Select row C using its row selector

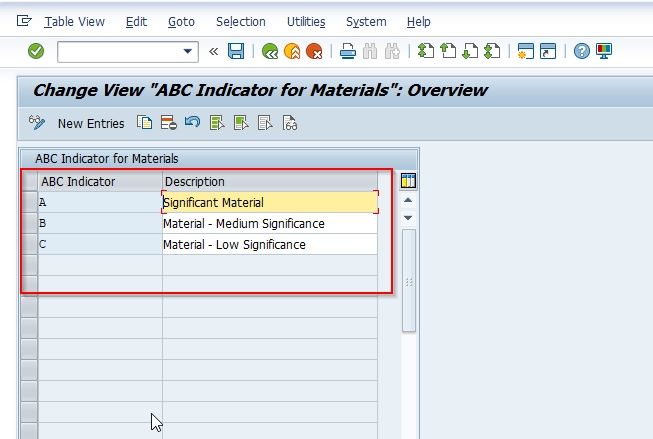click(30, 244)
